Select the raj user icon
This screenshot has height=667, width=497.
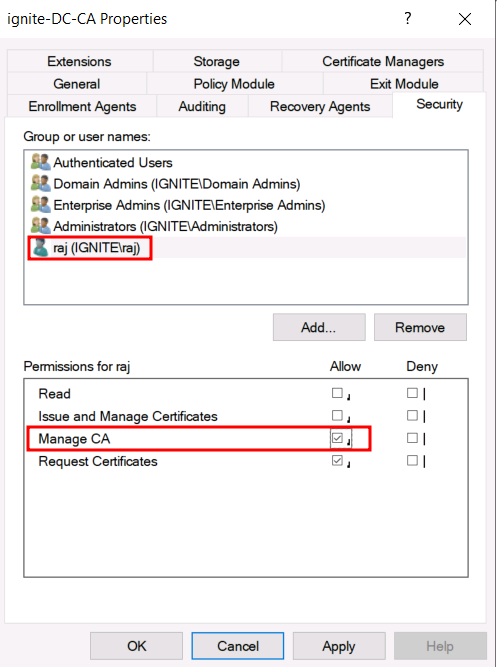[41, 248]
